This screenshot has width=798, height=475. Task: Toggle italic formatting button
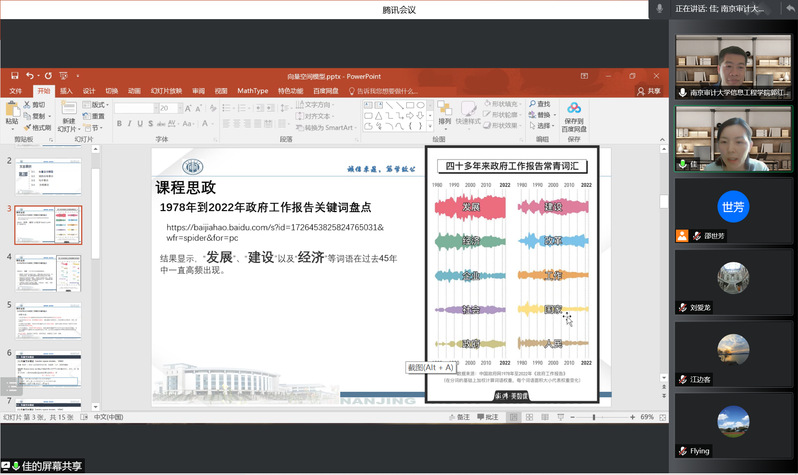(x=130, y=124)
